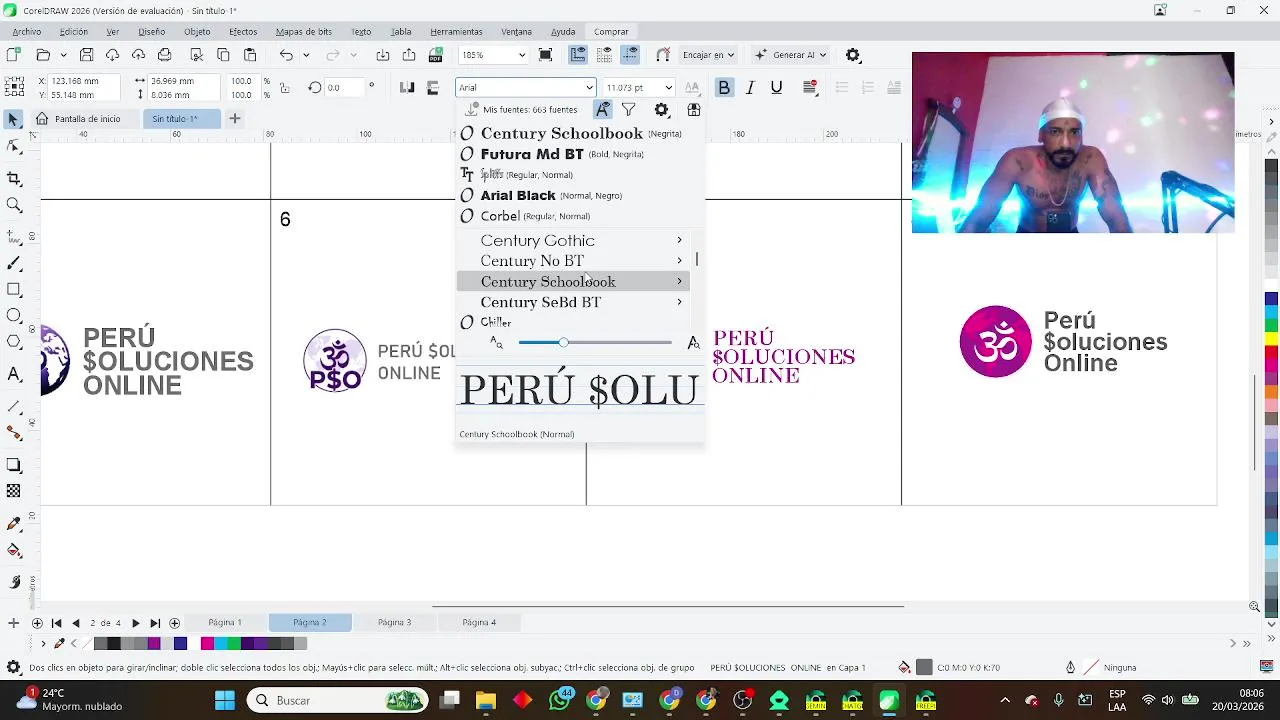Screen dimensions: 1280x720
Task: Expand Century No BT font family
Action: (679, 261)
